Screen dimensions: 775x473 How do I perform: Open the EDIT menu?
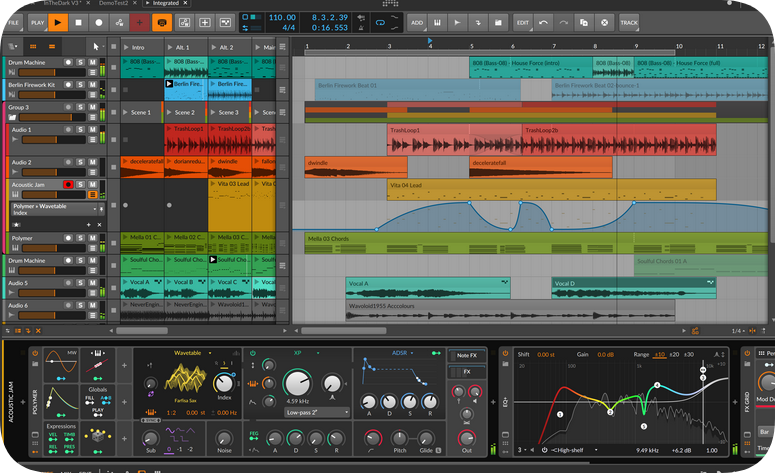pyautogui.click(x=523, y=23)
